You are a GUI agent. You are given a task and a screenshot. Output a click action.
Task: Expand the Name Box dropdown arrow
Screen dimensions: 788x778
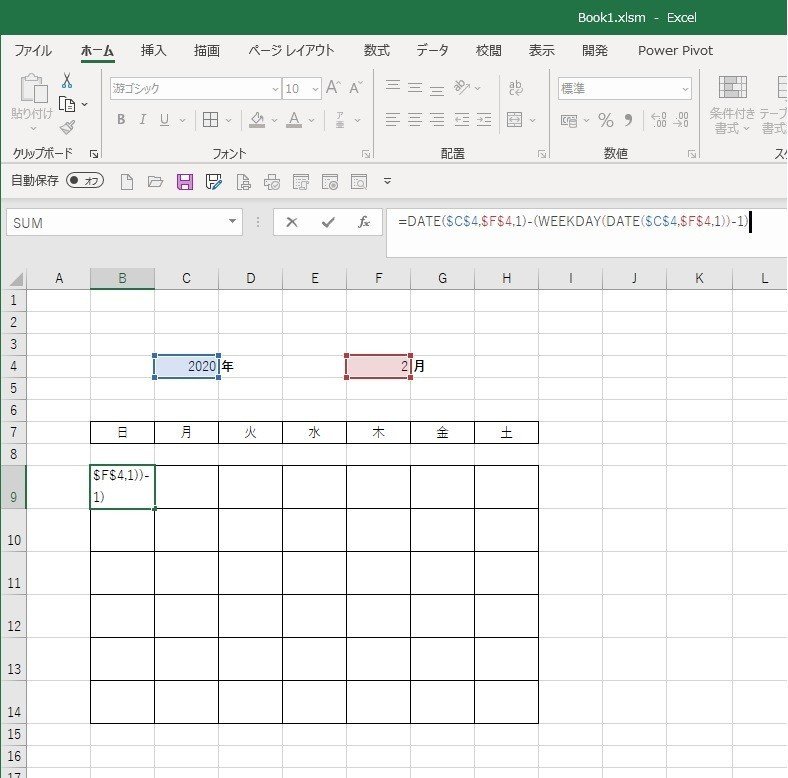coord(232,222)
